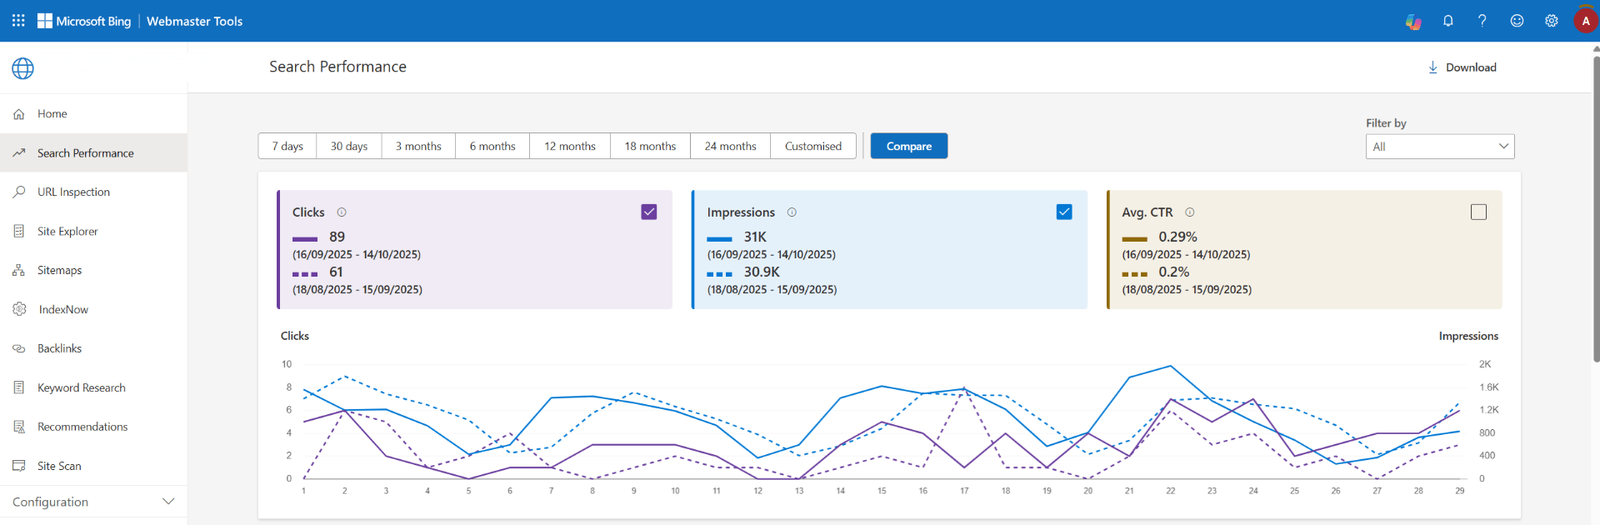Viewport: 1600px width, 525px height.
Task: Click the Avg. CTR value 0.29%
Action: tap(1178, 237)
